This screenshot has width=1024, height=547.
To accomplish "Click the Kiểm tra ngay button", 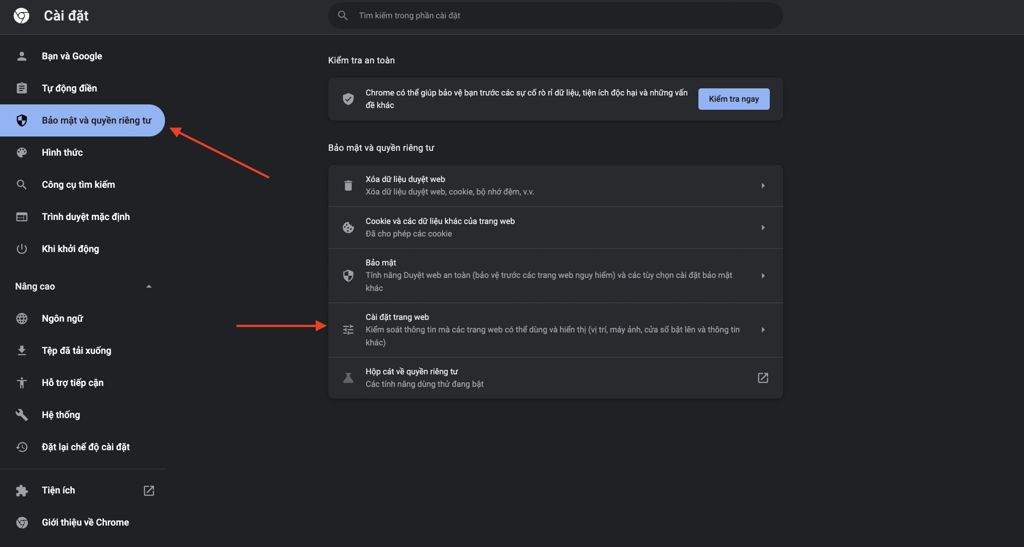I will [x=733, y=99].
